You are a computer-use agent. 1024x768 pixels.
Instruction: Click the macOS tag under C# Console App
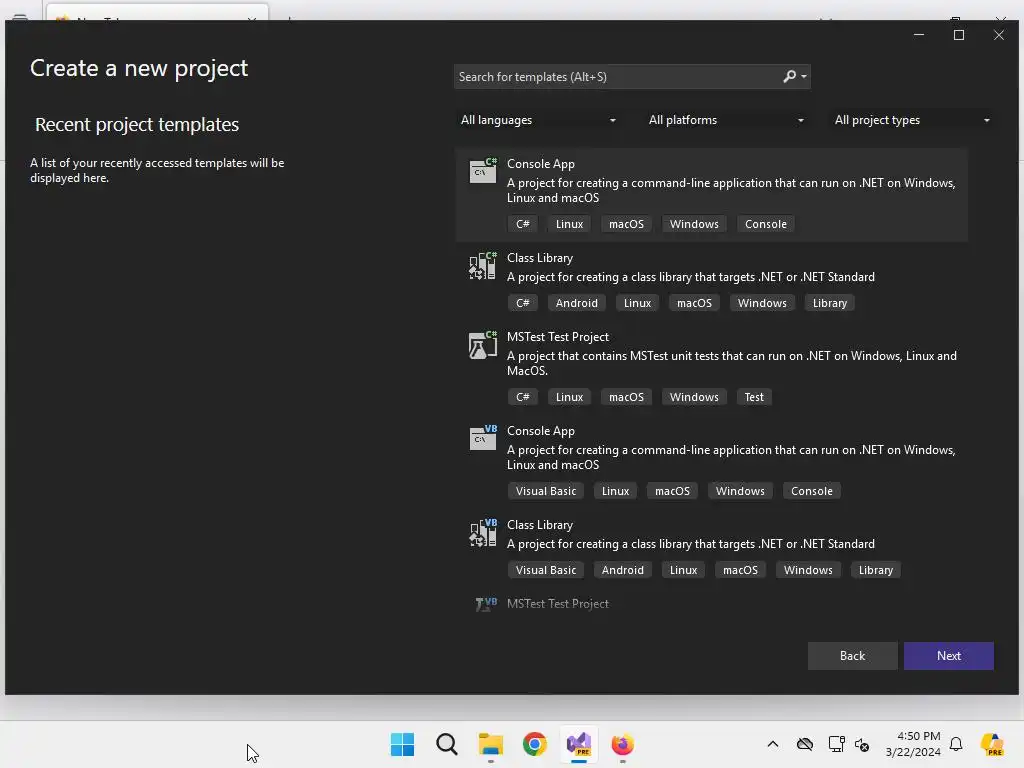click(x=626, y=224)
